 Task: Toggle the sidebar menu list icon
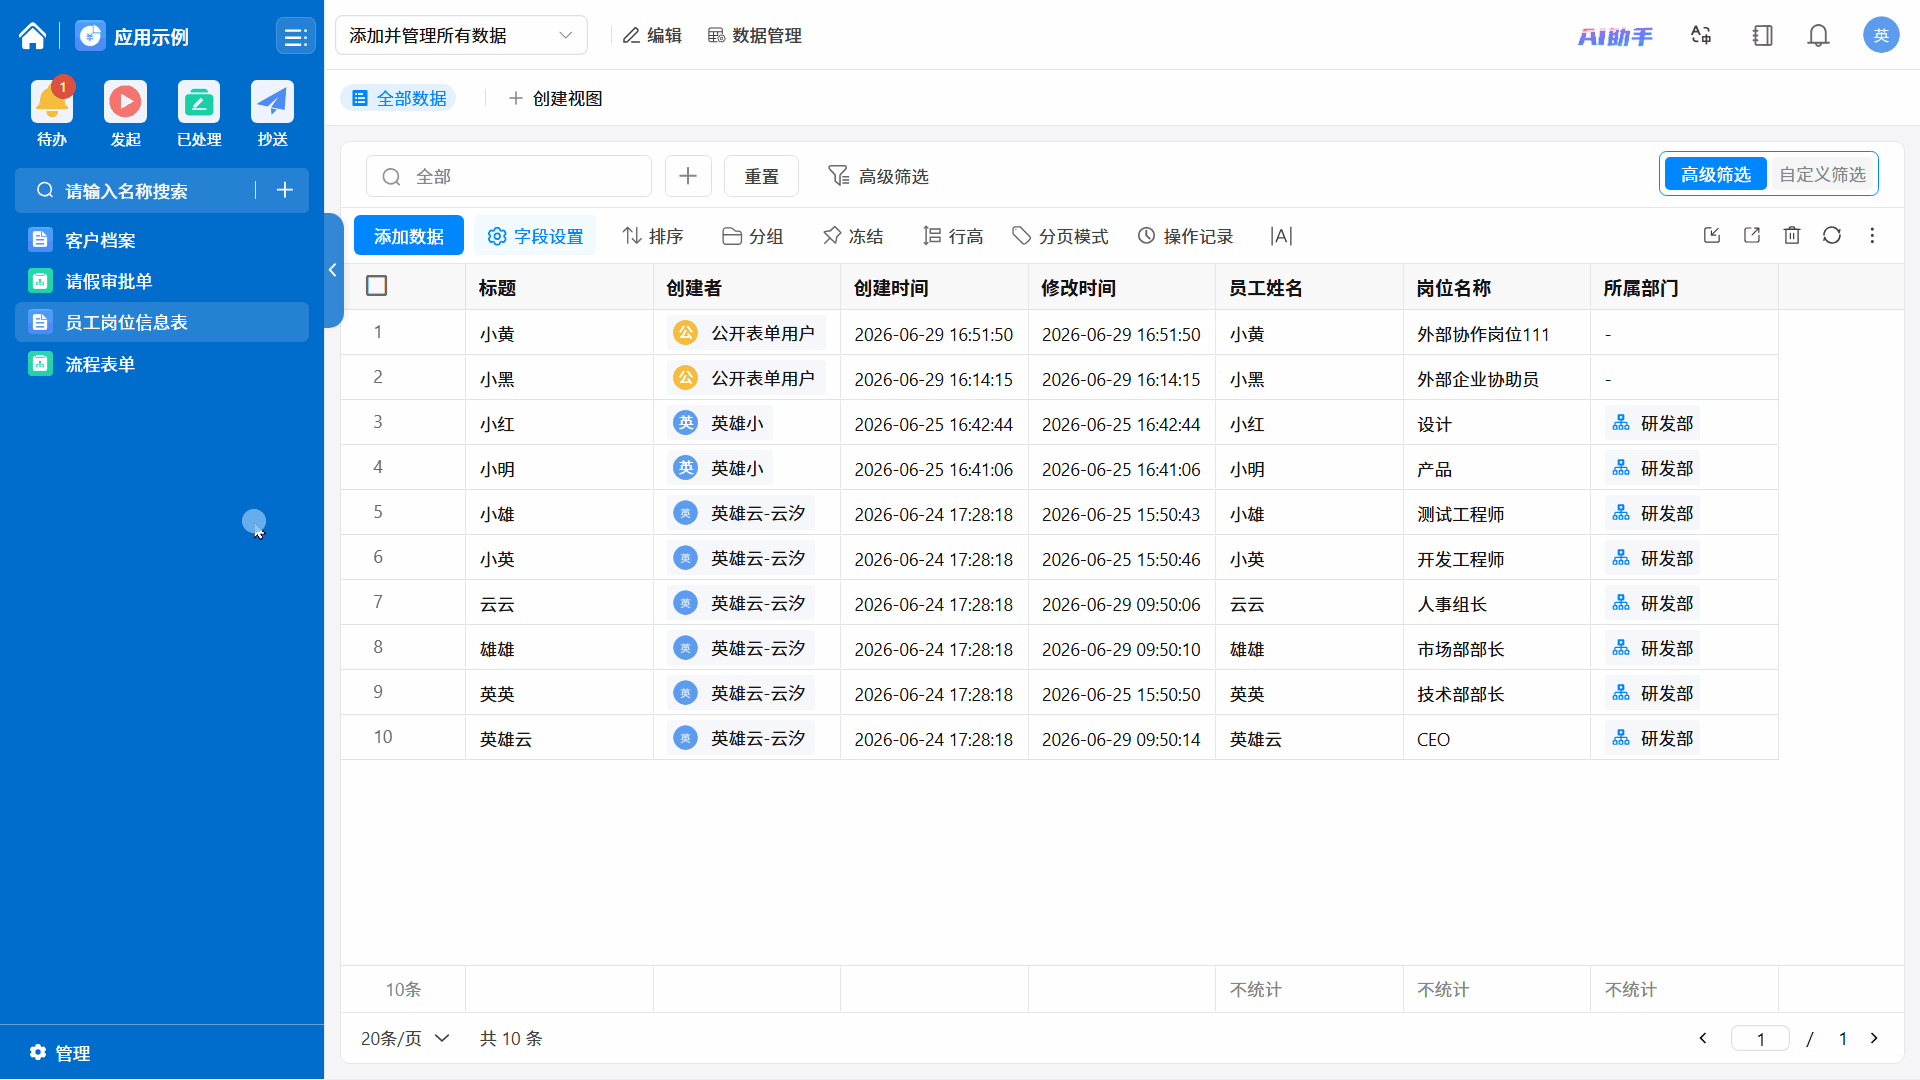tap(295, 37)
